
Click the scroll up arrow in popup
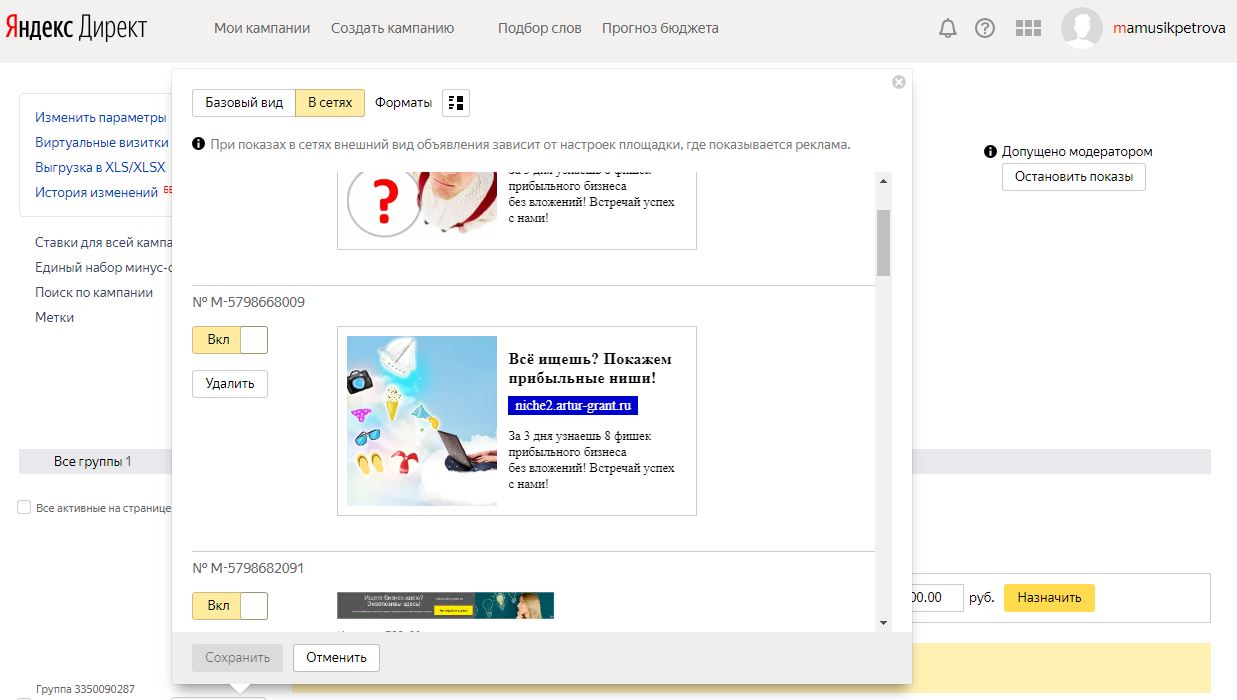click(883, 181)
